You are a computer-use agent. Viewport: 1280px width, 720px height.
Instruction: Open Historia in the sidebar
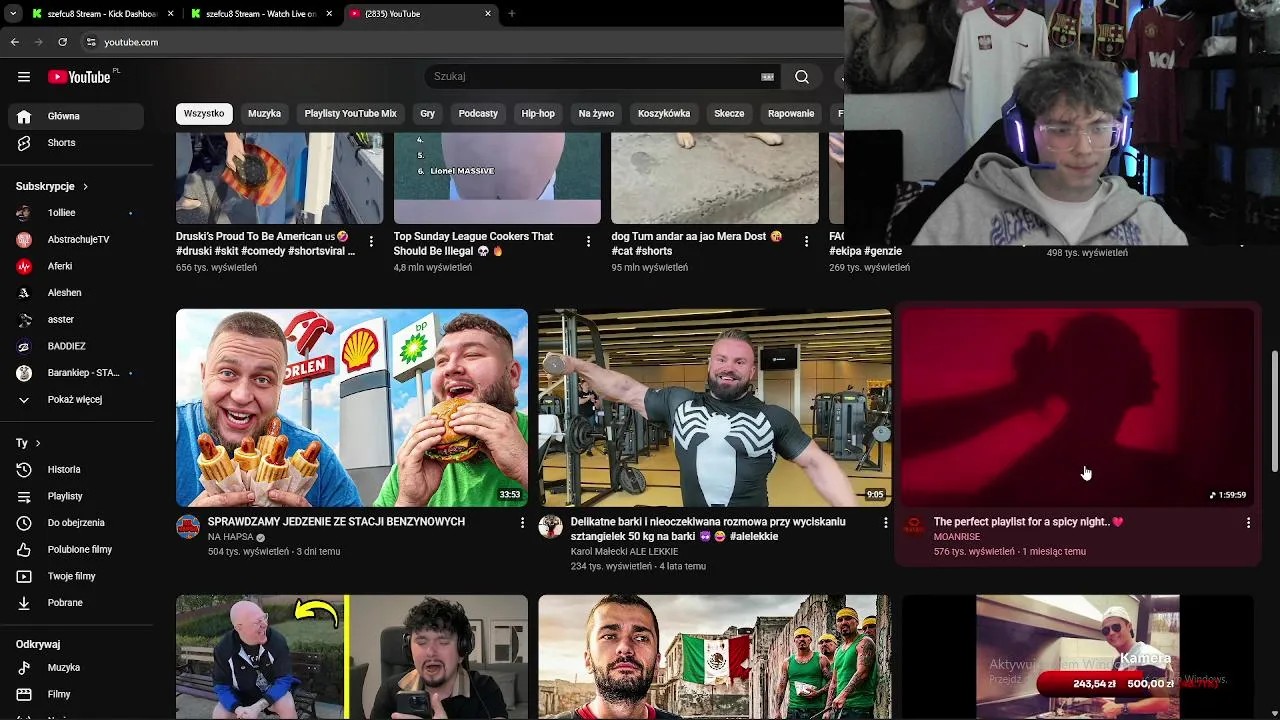(76, 470)
